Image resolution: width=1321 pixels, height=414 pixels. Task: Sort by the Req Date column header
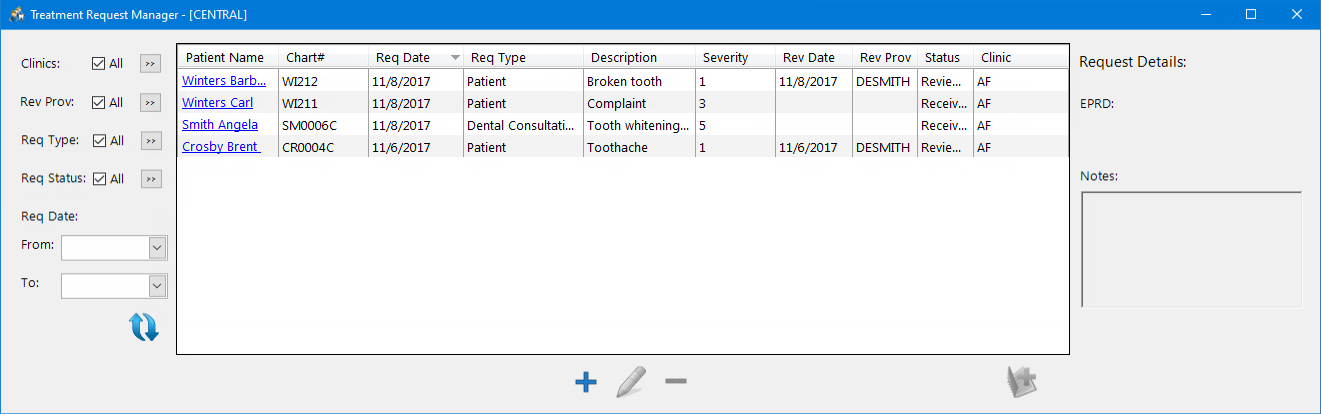click(x=415, y=57)
